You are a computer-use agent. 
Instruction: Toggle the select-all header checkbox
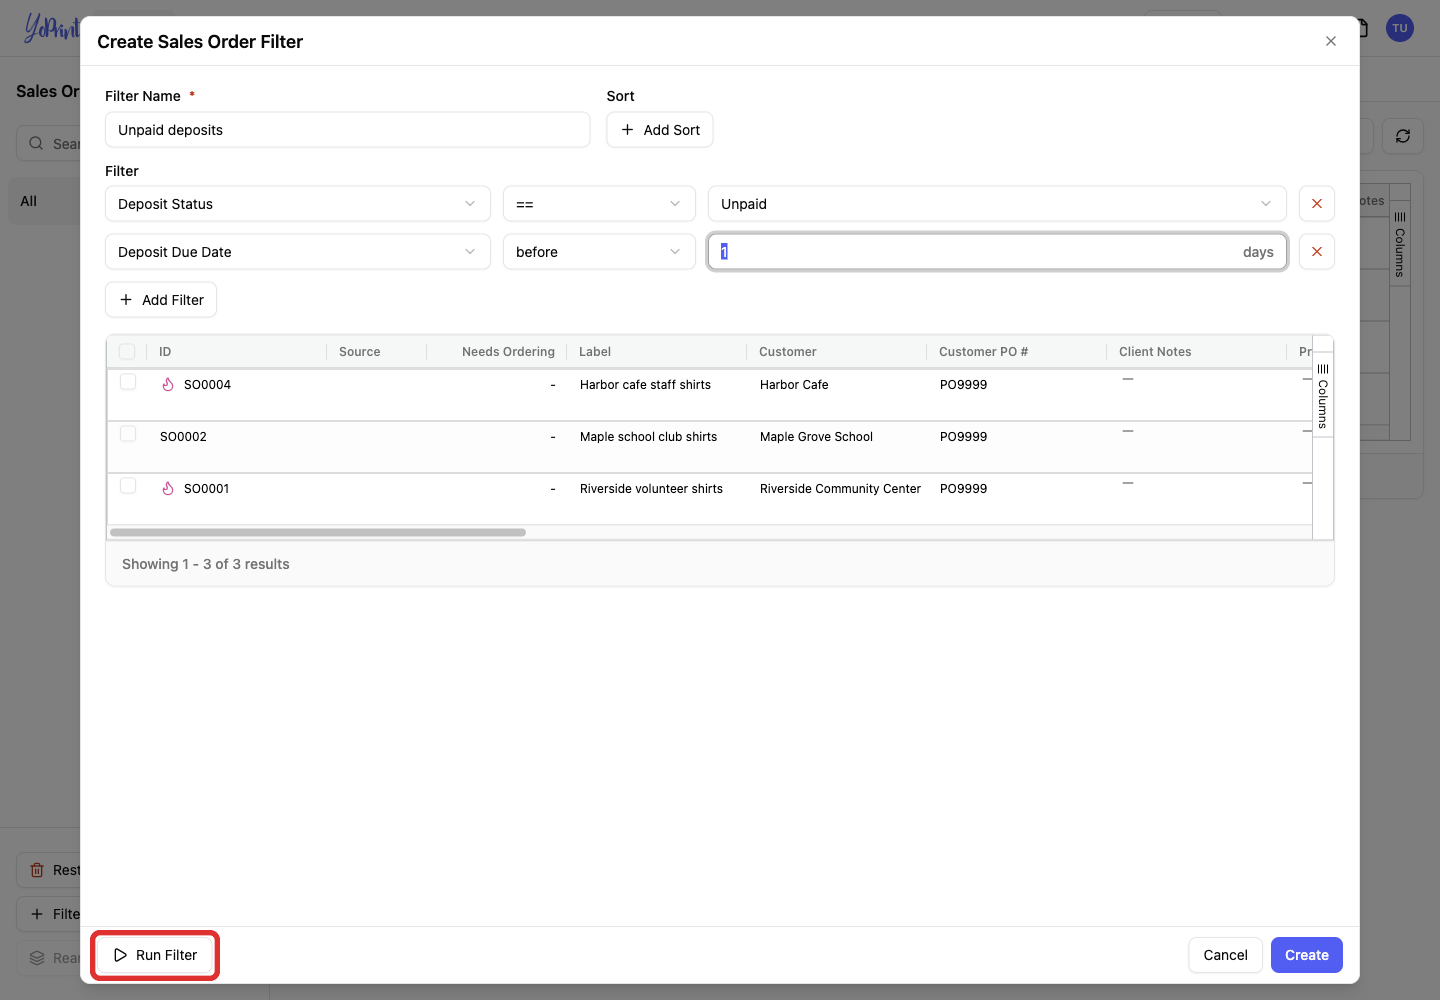point(127,352)
